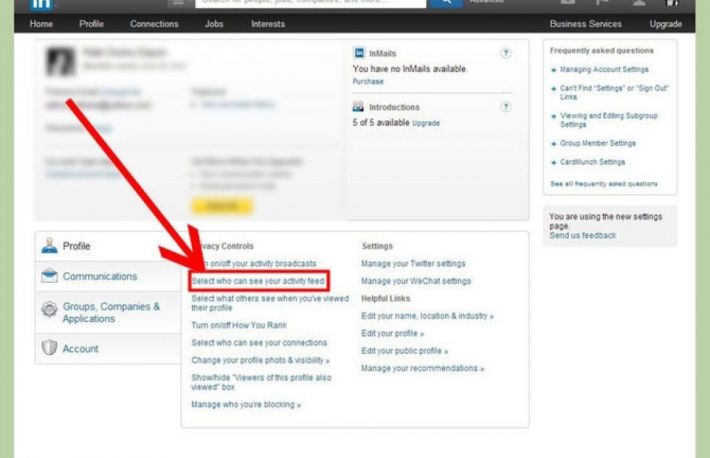Select who can see your activity feed
Image resolution: width=710 pixels, height=458 pixels.
click(259, 281)
